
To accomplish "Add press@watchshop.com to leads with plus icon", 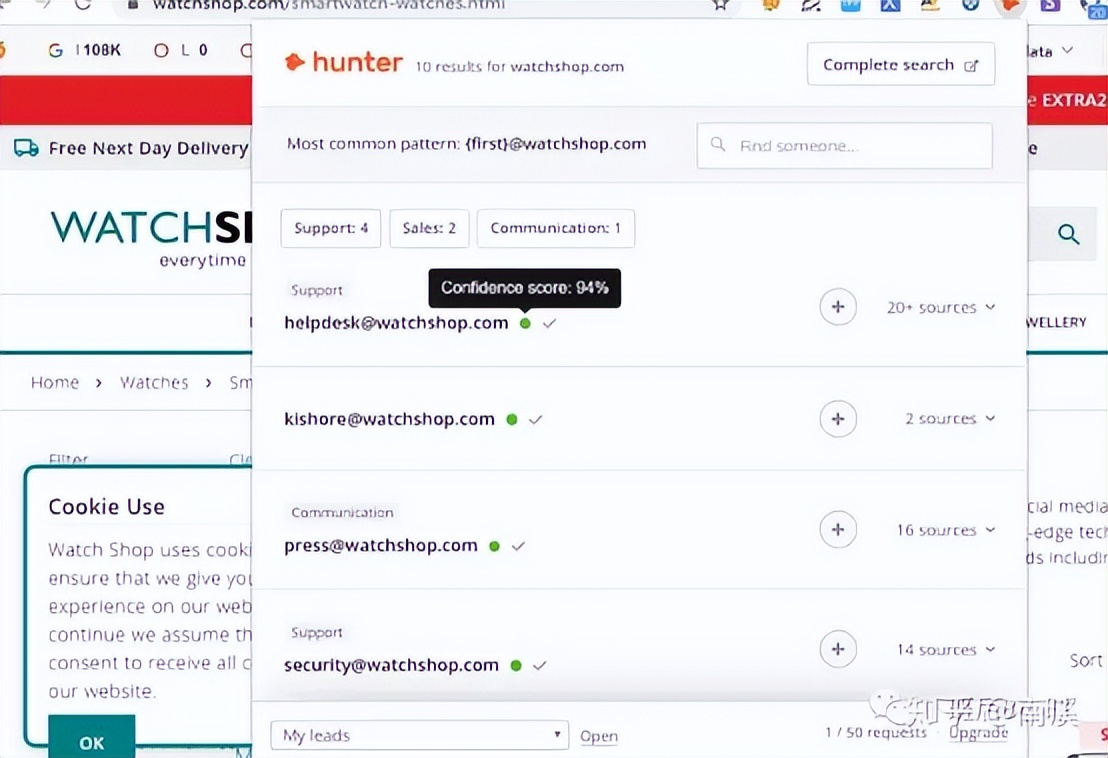I will (838, 530).
